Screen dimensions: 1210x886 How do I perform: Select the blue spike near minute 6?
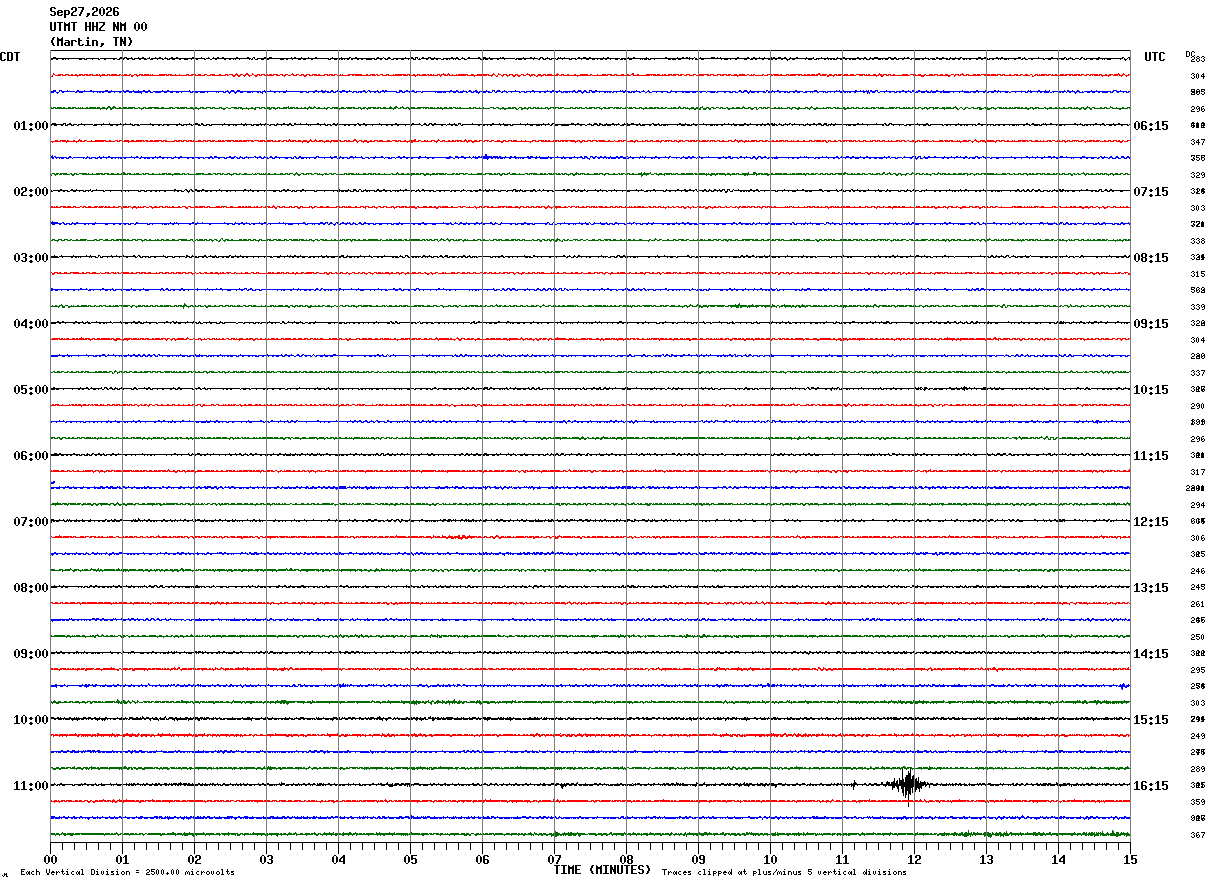click(486, 157)
